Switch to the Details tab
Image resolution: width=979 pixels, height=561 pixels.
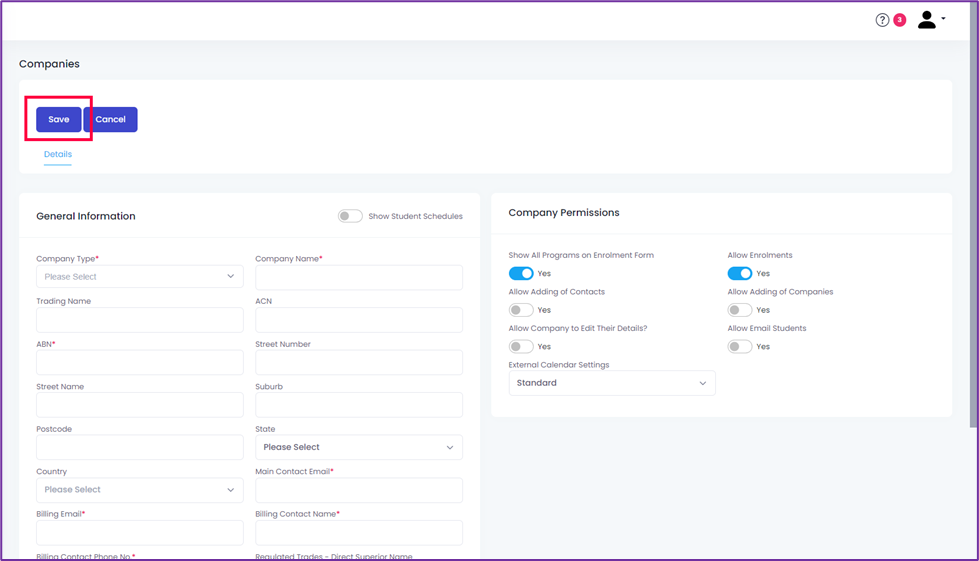pos(57,154)
